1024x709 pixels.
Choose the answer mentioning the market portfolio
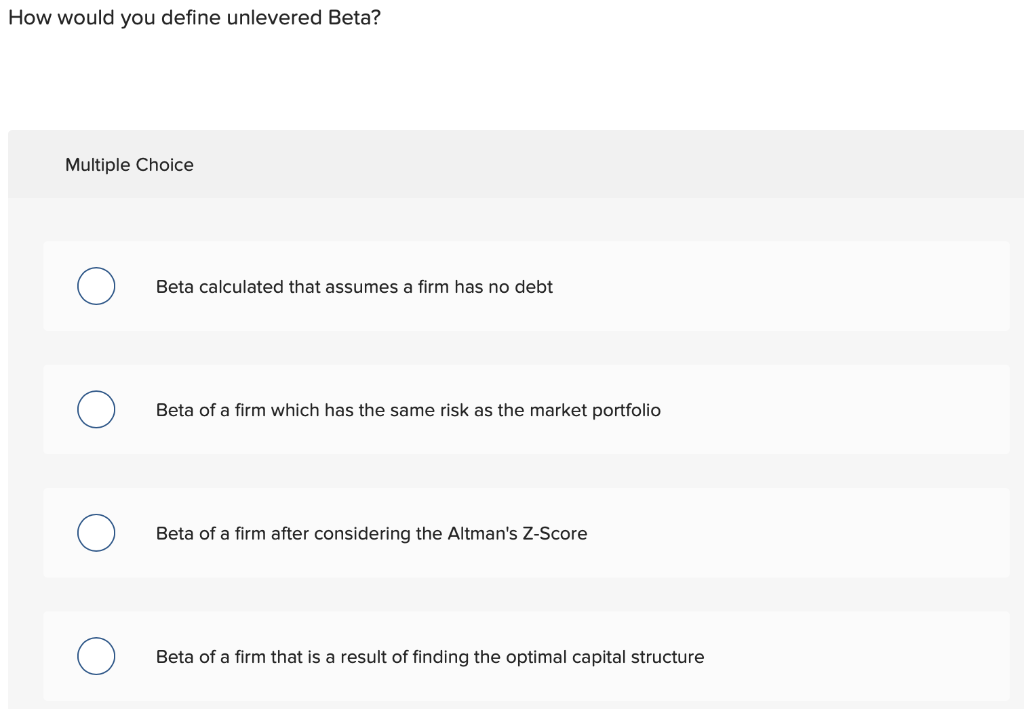(x=408, y=410)
